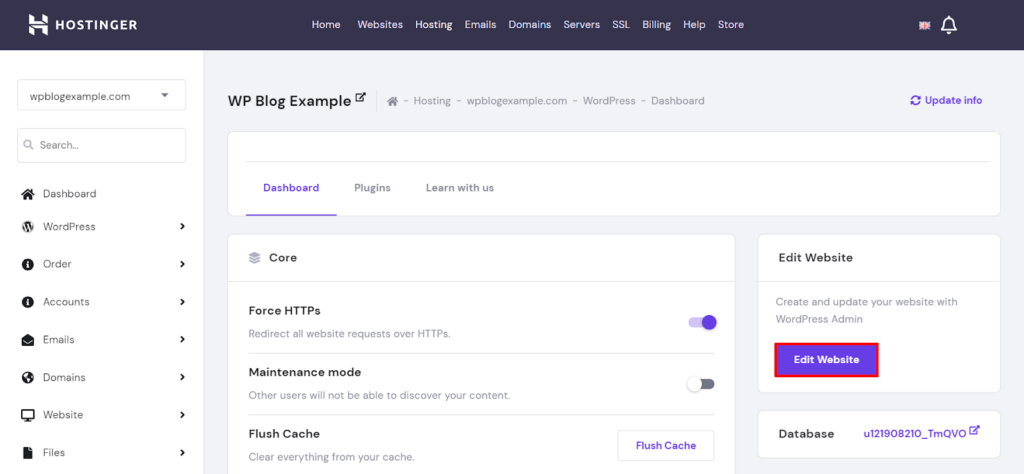Click the refresh icon next to Update info
The width and height of the screenshot is (1024, 474).
click(915, 101)
